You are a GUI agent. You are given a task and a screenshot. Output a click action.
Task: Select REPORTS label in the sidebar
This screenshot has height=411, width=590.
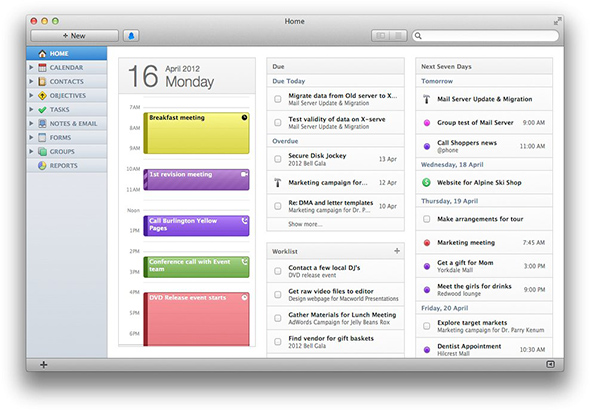[64, 166]
